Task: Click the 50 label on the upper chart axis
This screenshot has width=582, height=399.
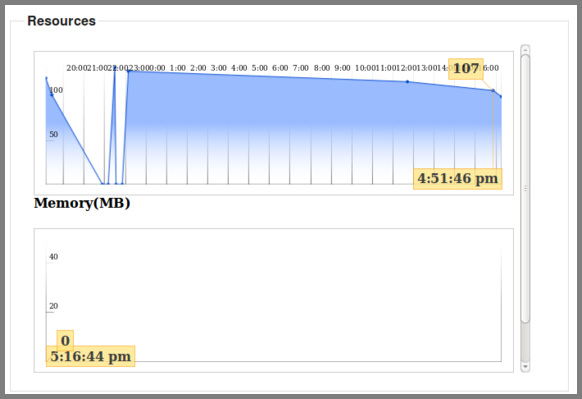Action: pyautogui.click(x=53, y=134)
